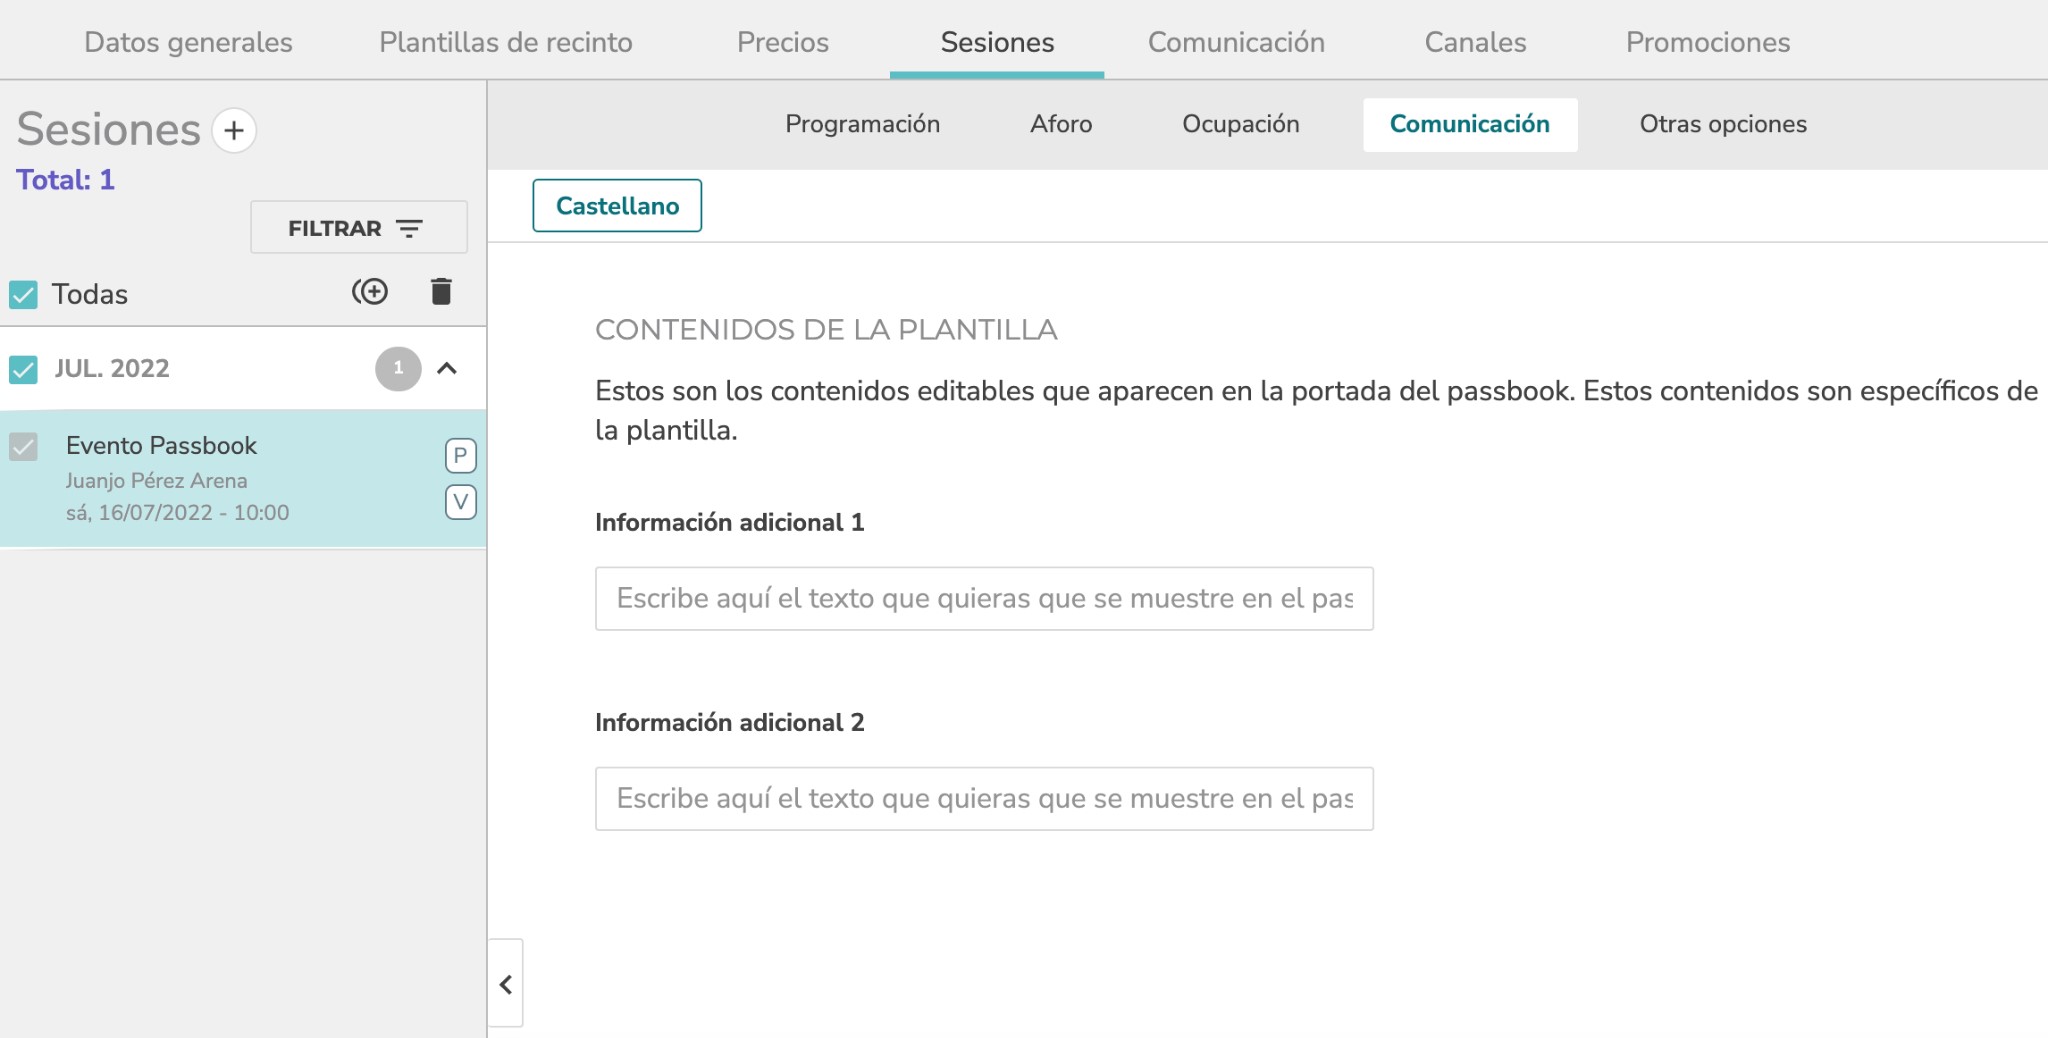Open the Ocupación subtab
The height and width of the screenshot is (1038, 2048).
pos(1241,124)
